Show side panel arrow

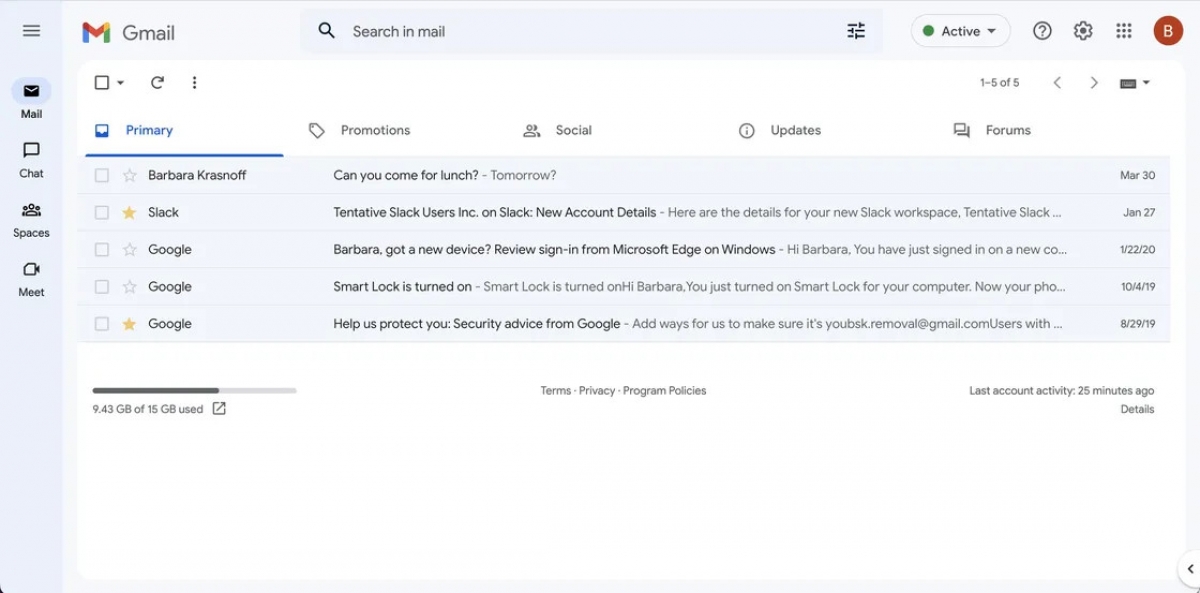[x=1190, y=569]
